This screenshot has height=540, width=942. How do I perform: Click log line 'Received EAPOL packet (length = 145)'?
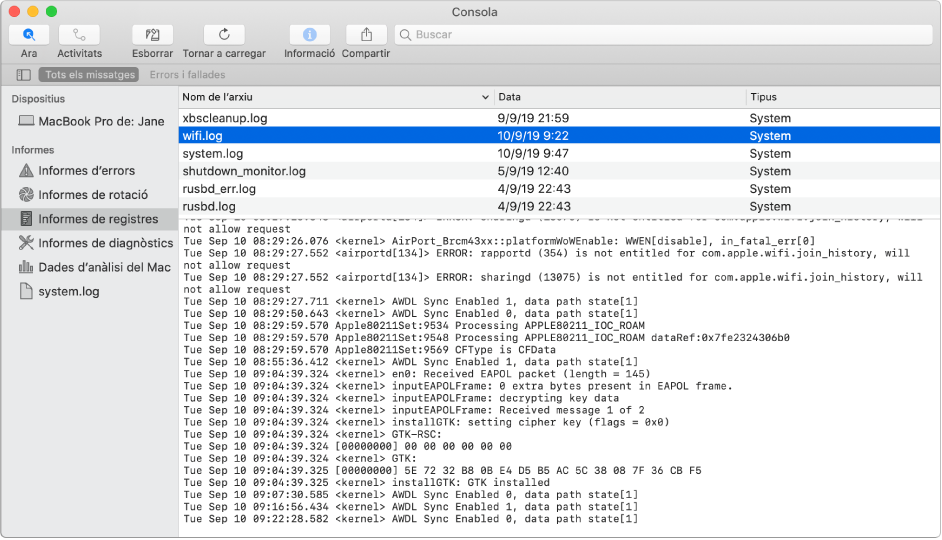[417, 374]
